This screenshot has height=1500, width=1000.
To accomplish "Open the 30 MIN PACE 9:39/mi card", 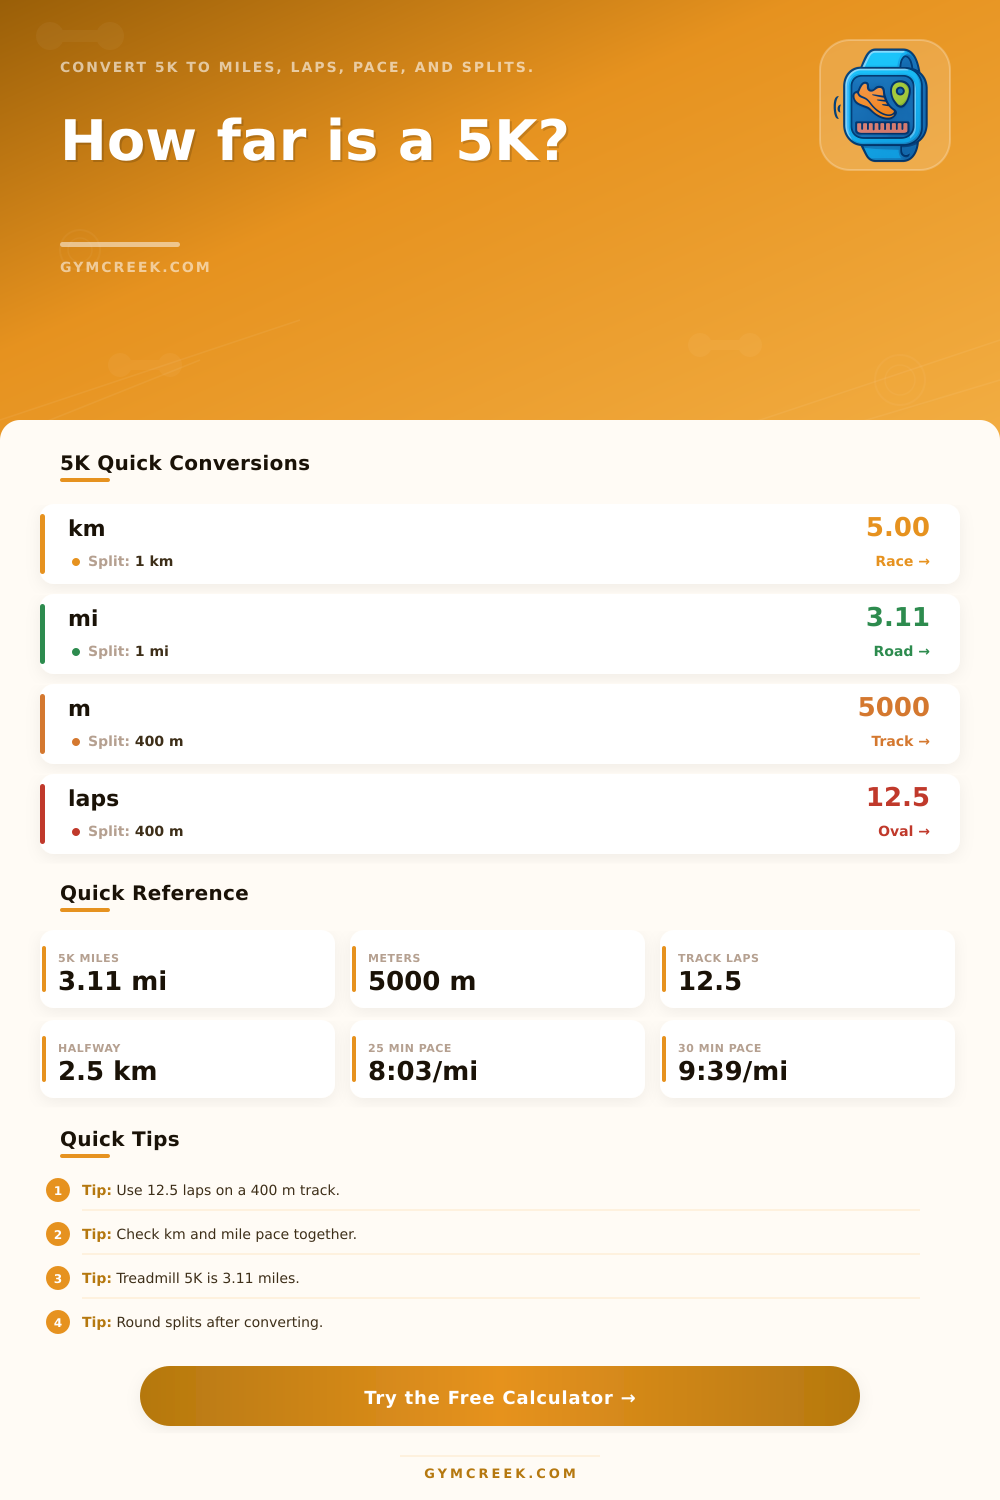I will pos(807,1059).
